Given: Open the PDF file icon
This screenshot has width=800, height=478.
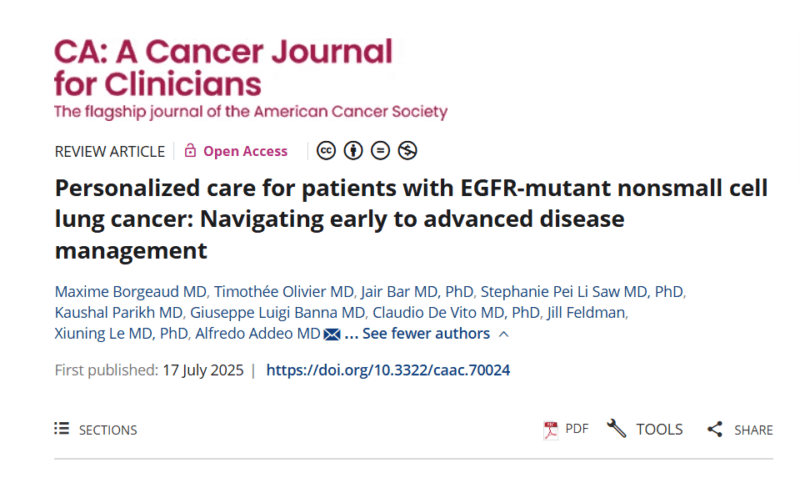Looking at the screenshot, I should 551,430.
